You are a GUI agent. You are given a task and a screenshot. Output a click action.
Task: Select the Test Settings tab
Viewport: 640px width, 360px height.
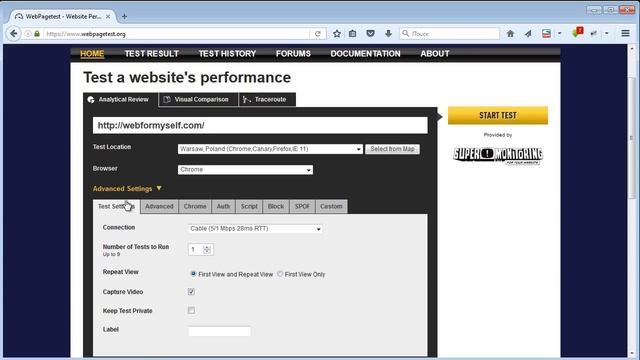coord(116,207)
